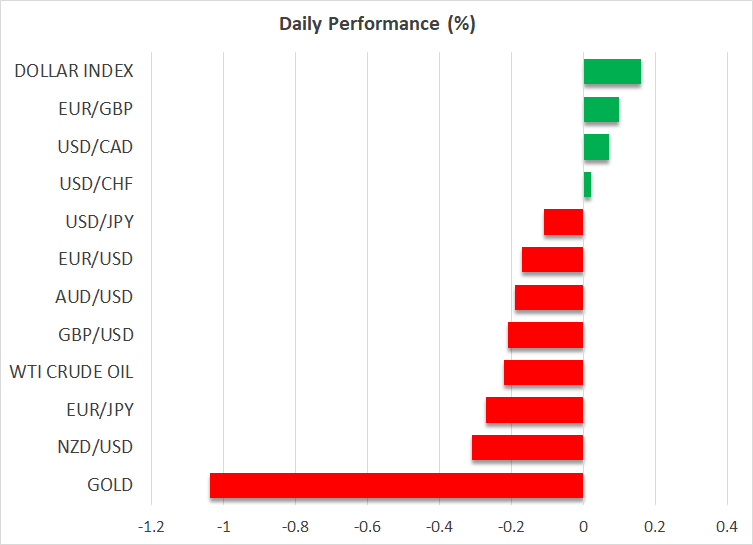Click the USD/JPY red bar
The height and width of the screenshot is (545, 753).
[x=563, y=222]
